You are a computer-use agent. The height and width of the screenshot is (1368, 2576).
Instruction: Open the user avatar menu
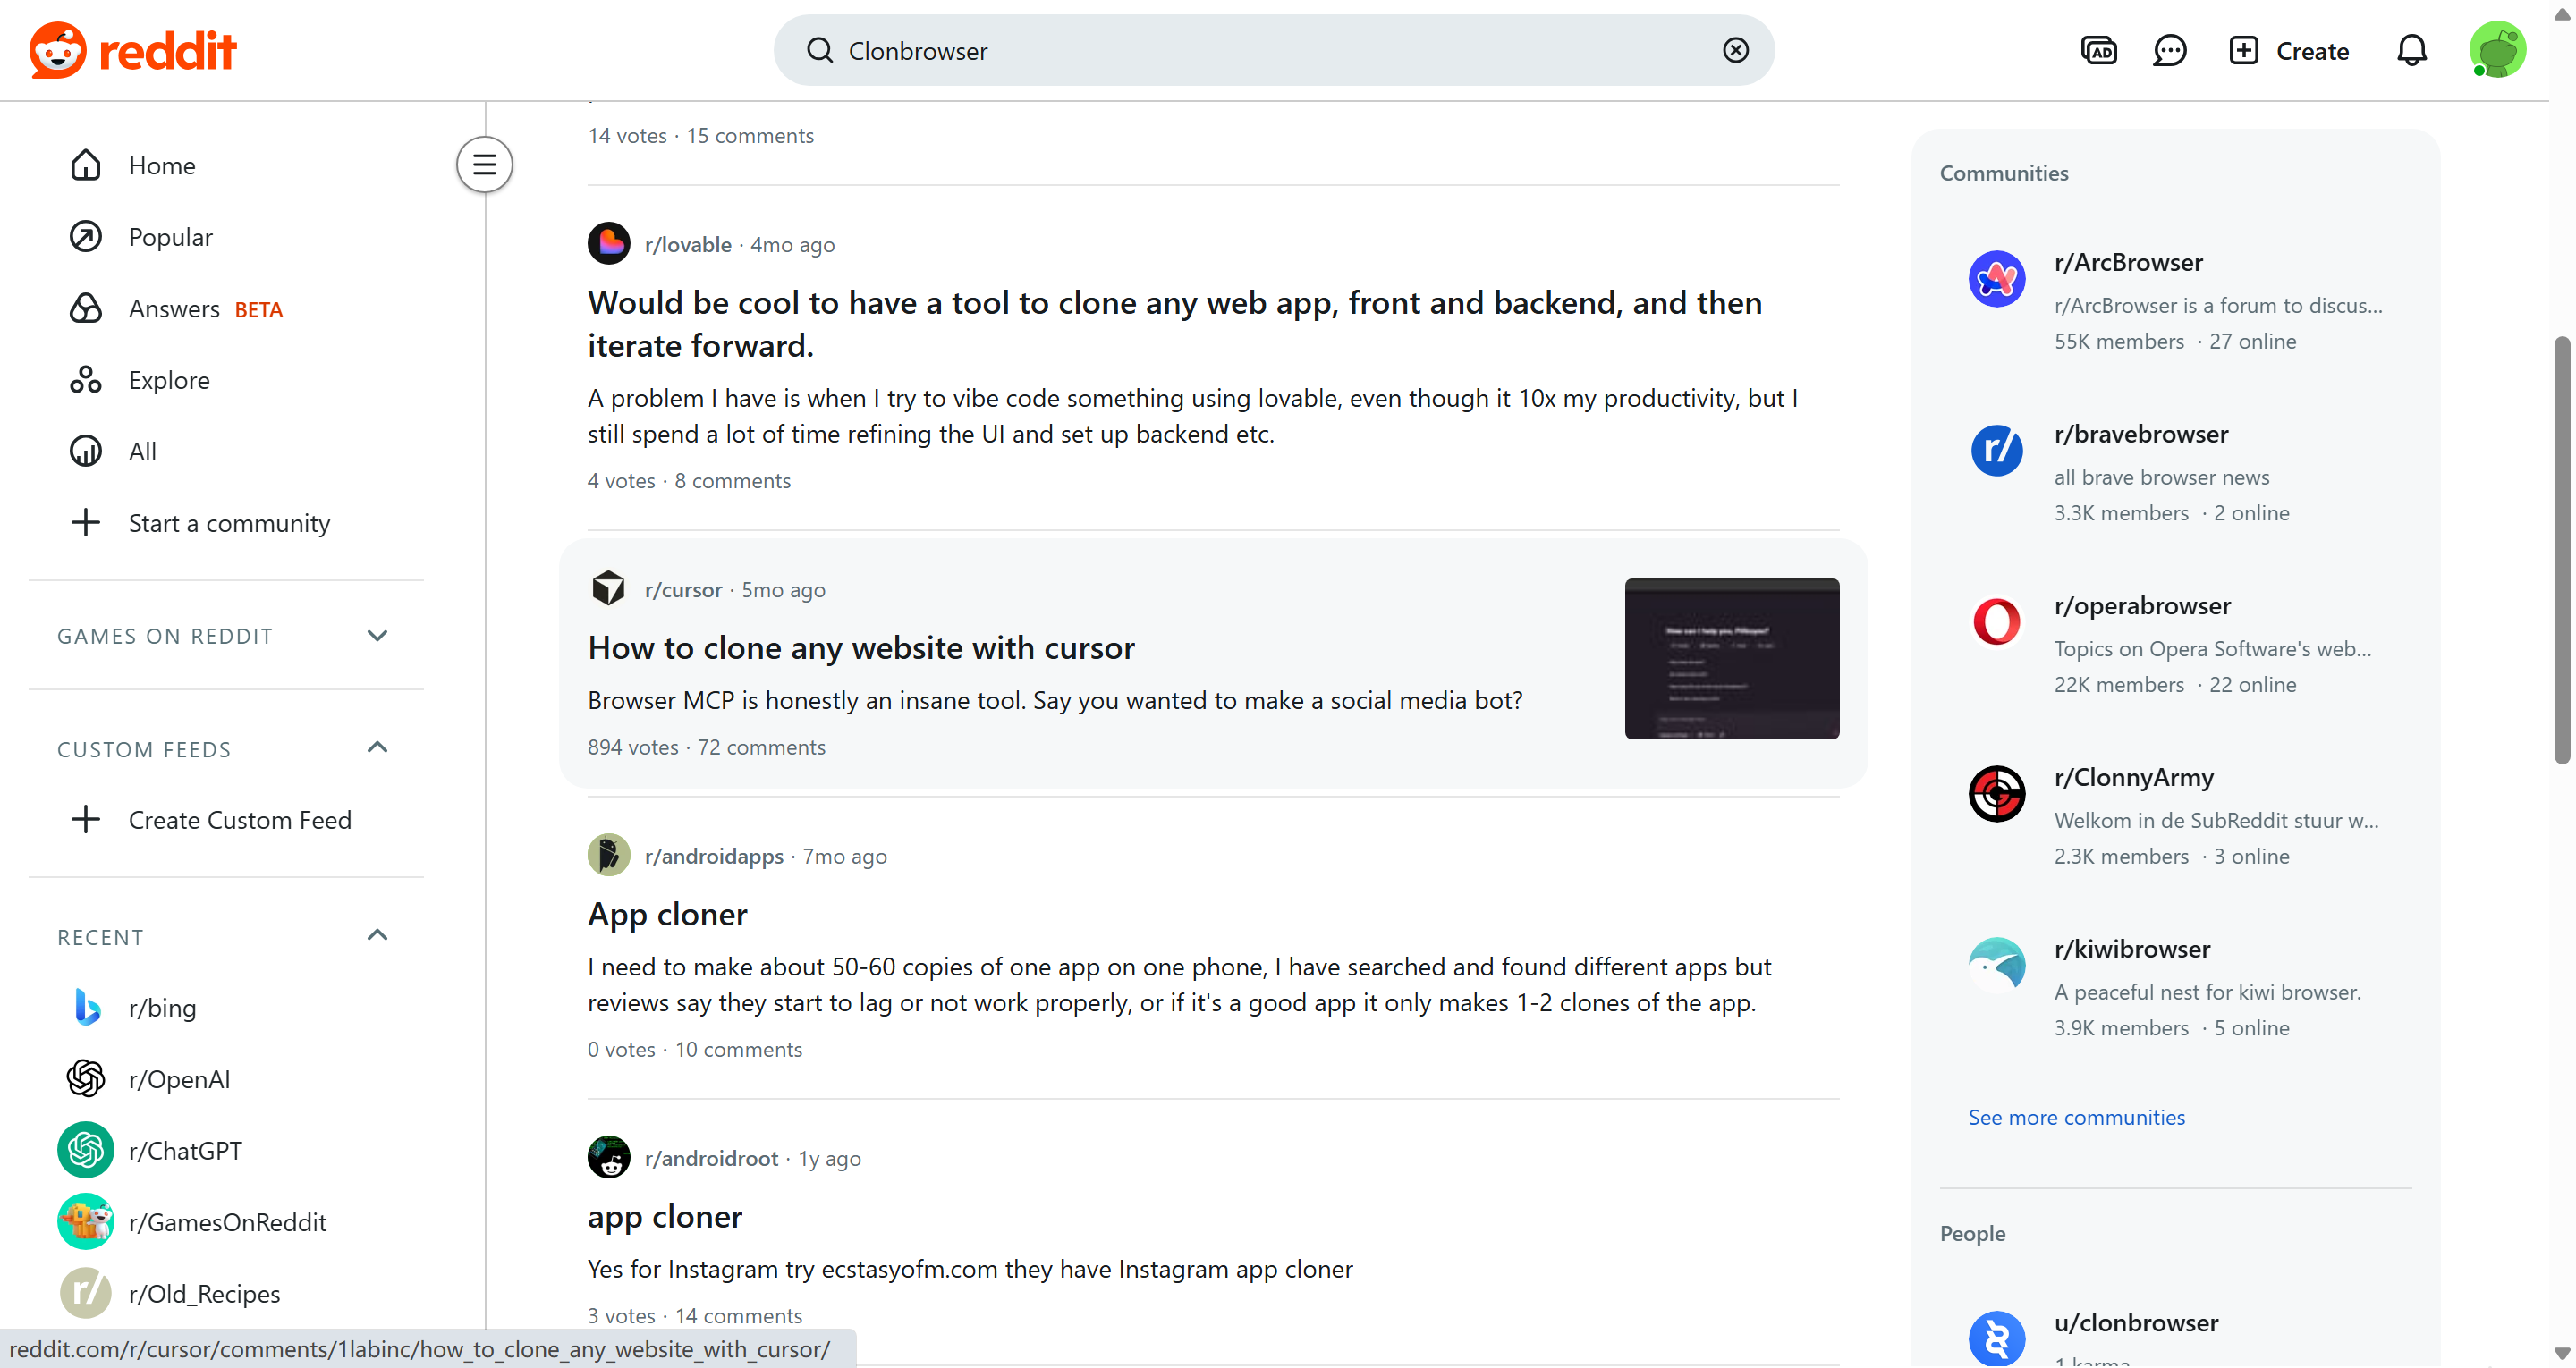[x=2496, y=50]
